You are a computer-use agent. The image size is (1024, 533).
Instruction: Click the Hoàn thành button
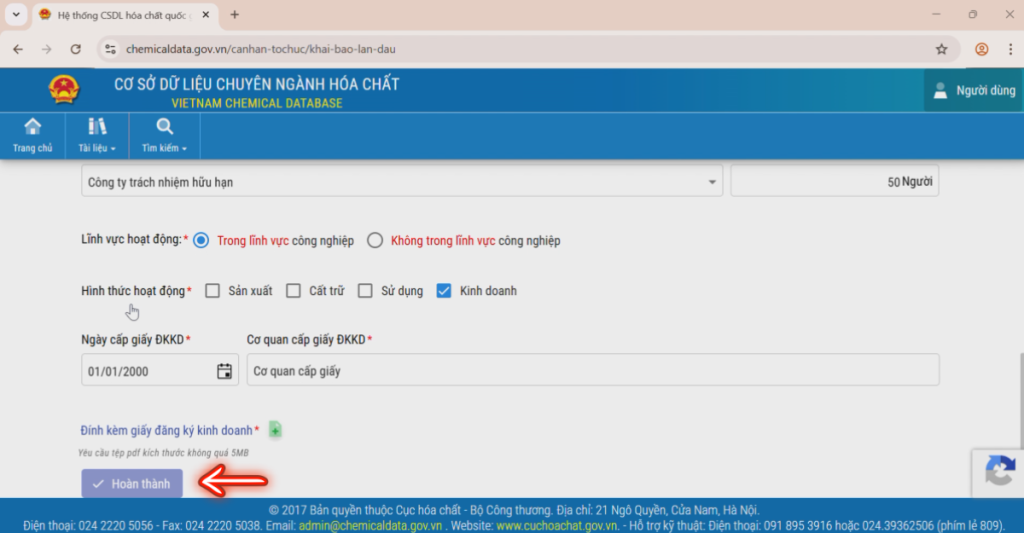click(x=132, y=483)
